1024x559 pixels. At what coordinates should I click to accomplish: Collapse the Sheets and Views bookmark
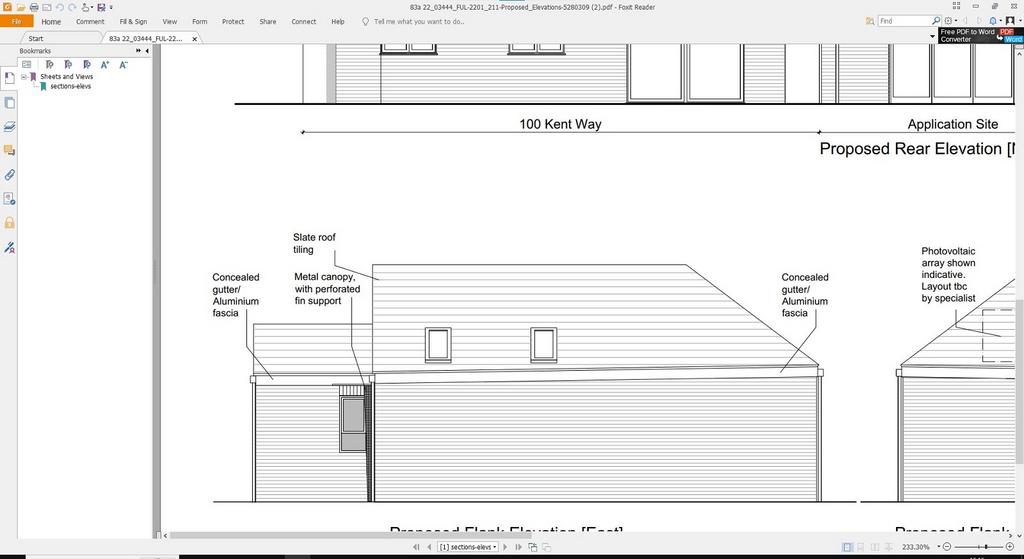[x=24, y=76]
